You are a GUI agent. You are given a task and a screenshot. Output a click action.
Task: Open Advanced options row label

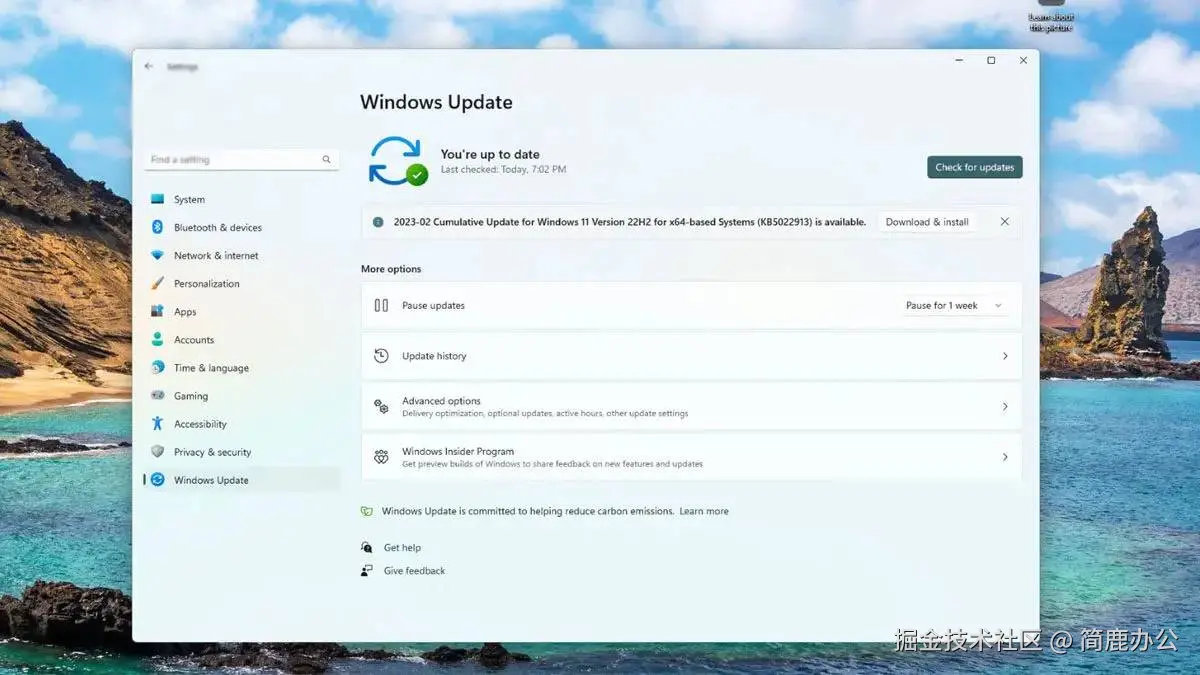click(441, 401)
